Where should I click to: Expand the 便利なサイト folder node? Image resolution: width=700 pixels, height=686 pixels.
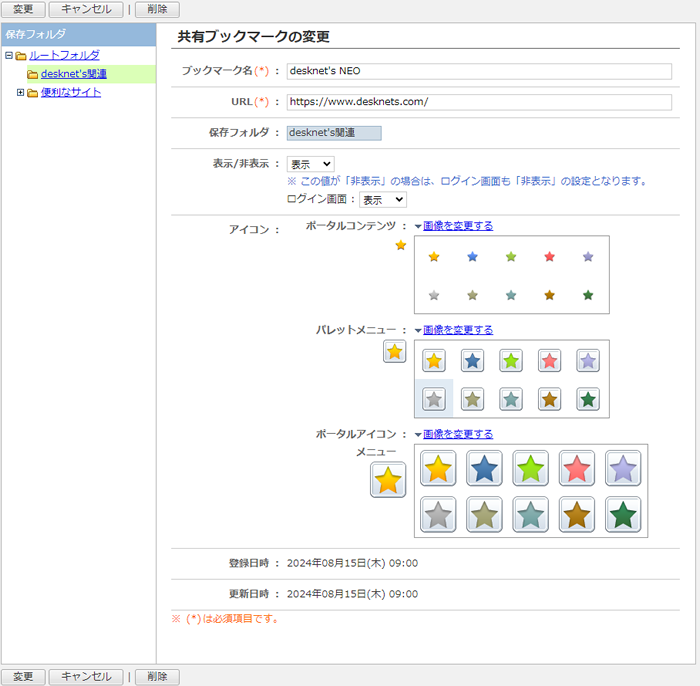tap(20, 92)
